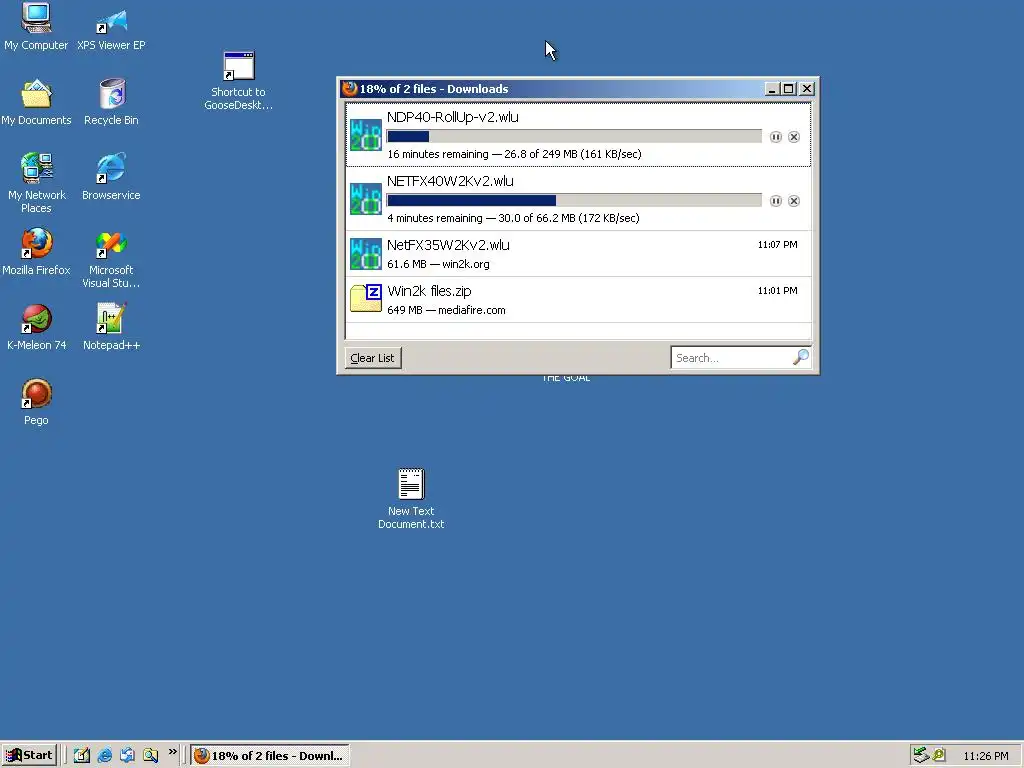Cancel the NETFX40W2Kv2.wlu download
The image size is (1024, 768).
click(793, 201)
